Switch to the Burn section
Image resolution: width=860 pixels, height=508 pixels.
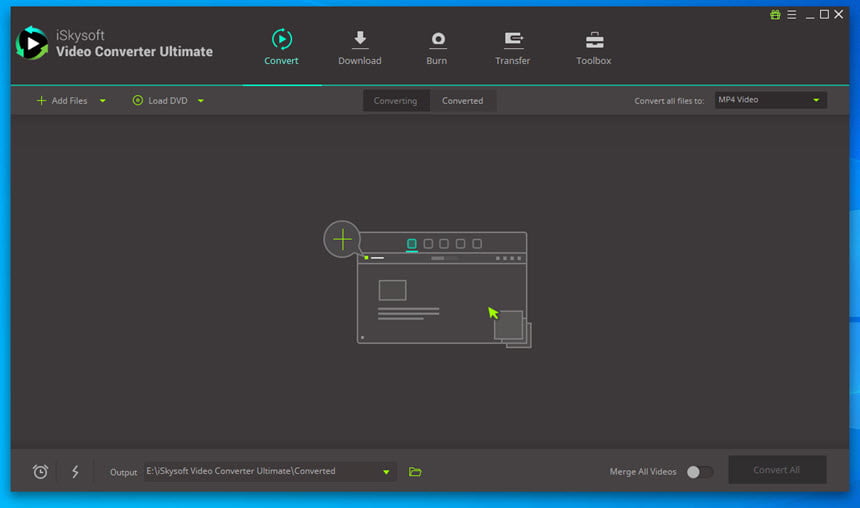(x=437, y=47)
